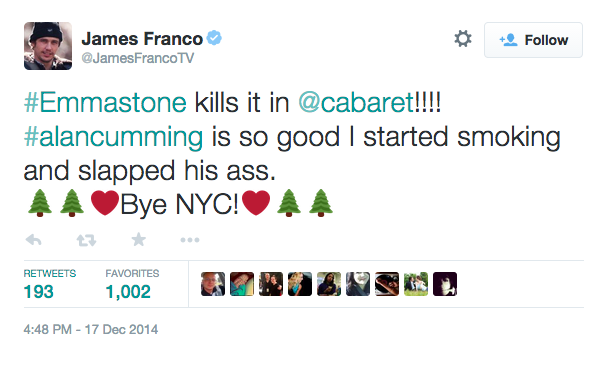
Task: Open the three-dot more options icon
Action: 190,240
